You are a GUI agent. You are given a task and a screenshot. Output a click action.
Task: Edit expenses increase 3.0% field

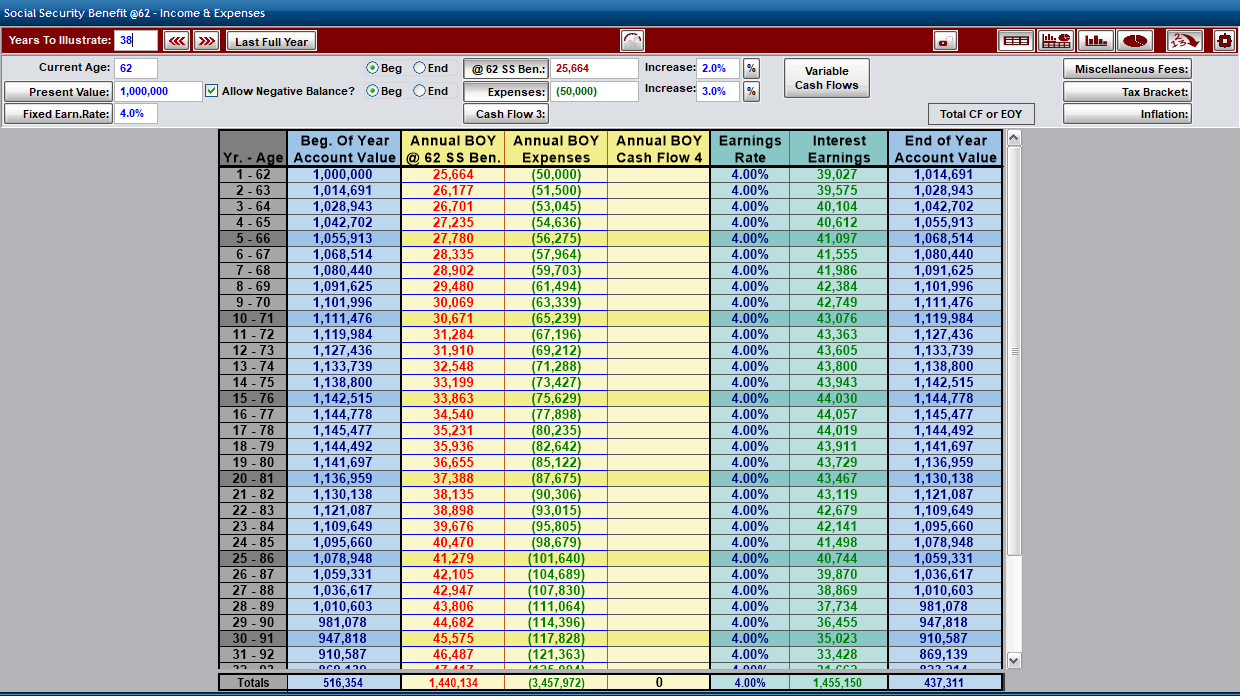pos(719,91)
